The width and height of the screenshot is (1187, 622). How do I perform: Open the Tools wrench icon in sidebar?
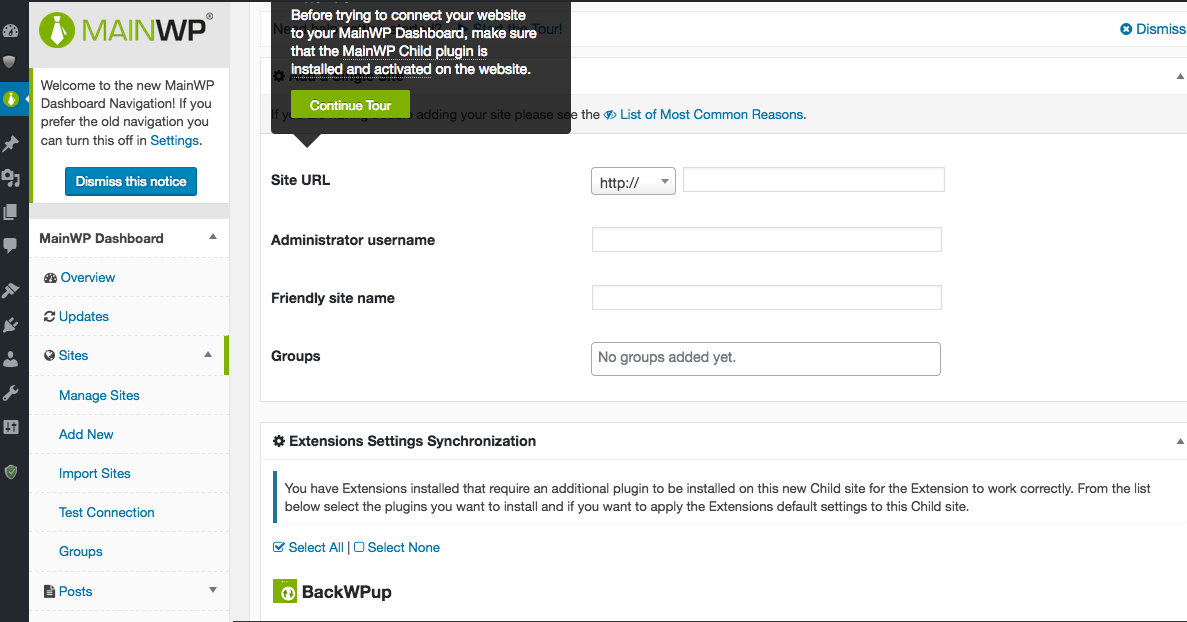click(11, 393)
